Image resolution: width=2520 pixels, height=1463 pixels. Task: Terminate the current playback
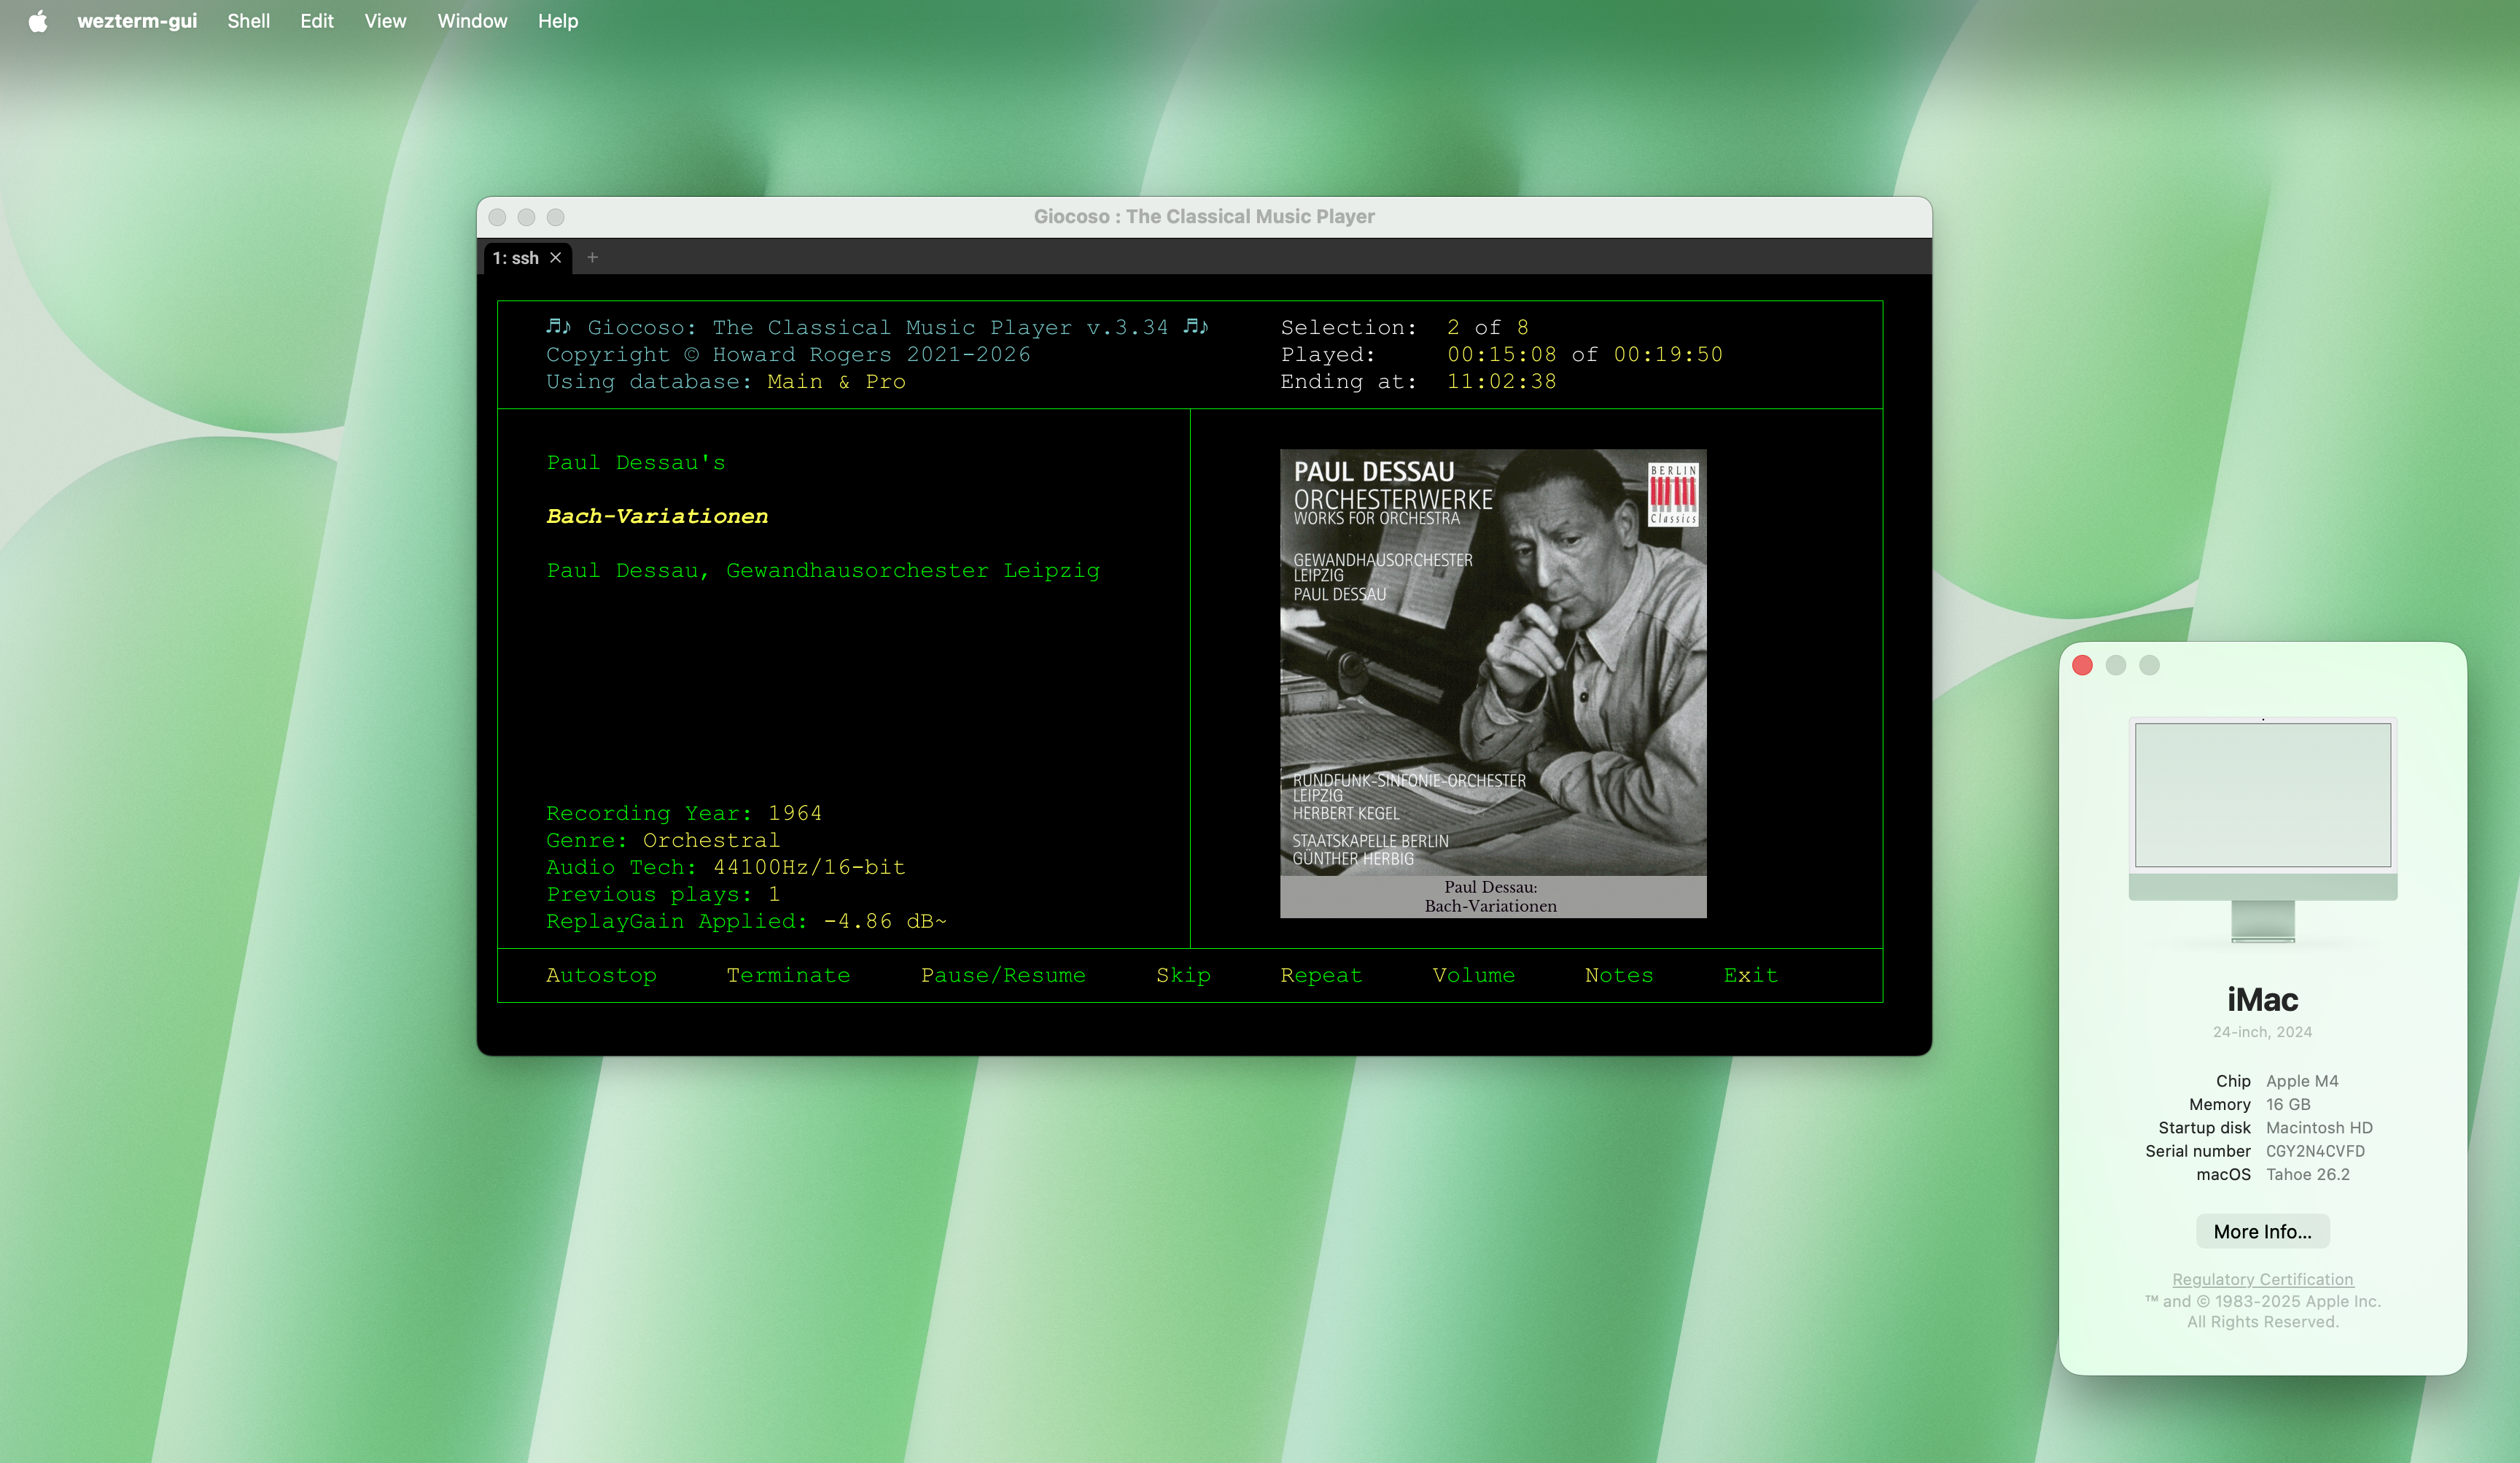(x=789, y=975)
